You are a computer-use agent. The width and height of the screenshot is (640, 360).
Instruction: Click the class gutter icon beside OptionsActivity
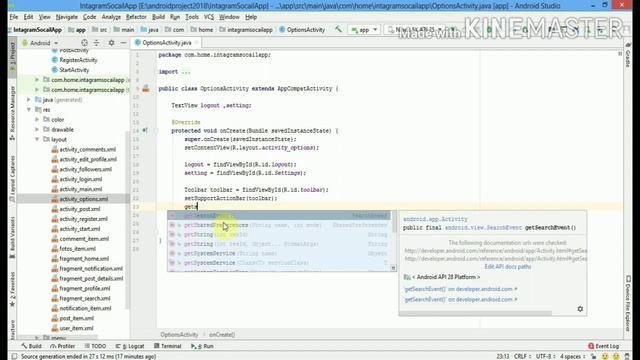(146, 89)
